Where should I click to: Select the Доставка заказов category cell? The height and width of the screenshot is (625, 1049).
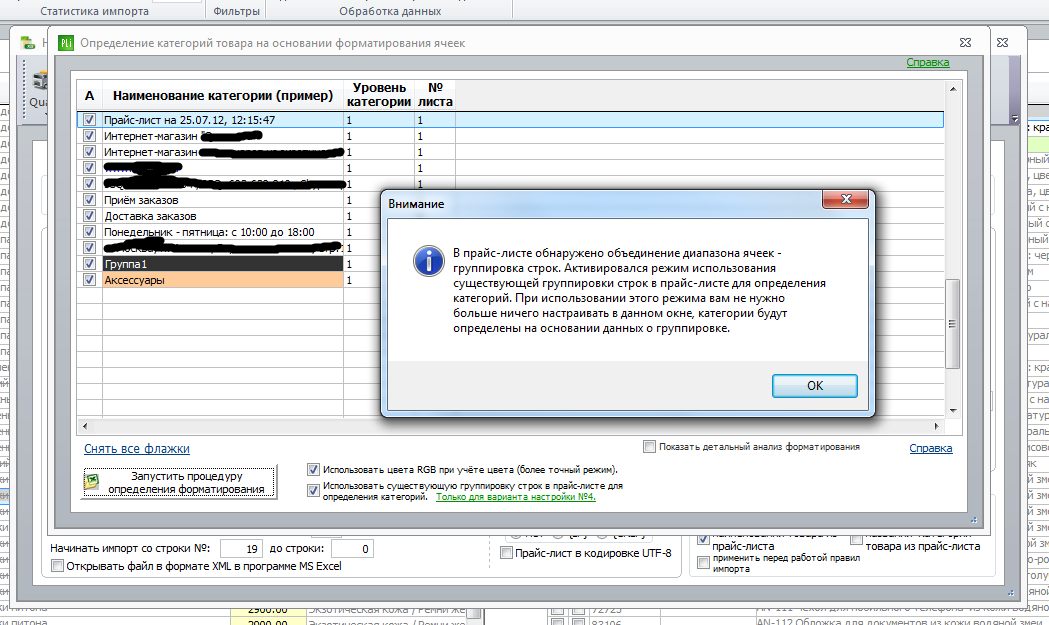click(x=223, y=216)
